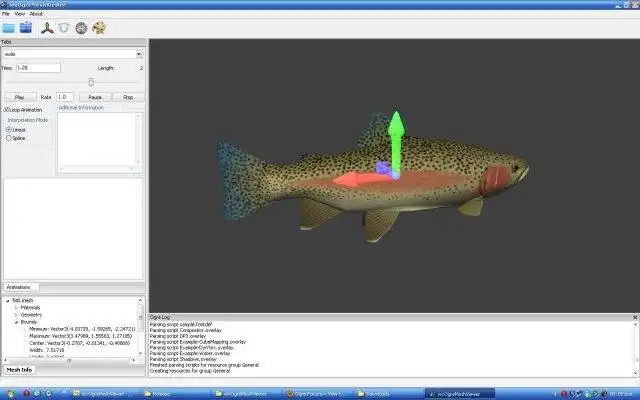
Task: Select the Width 7.51718 row
Action: (x=47, y=350)
